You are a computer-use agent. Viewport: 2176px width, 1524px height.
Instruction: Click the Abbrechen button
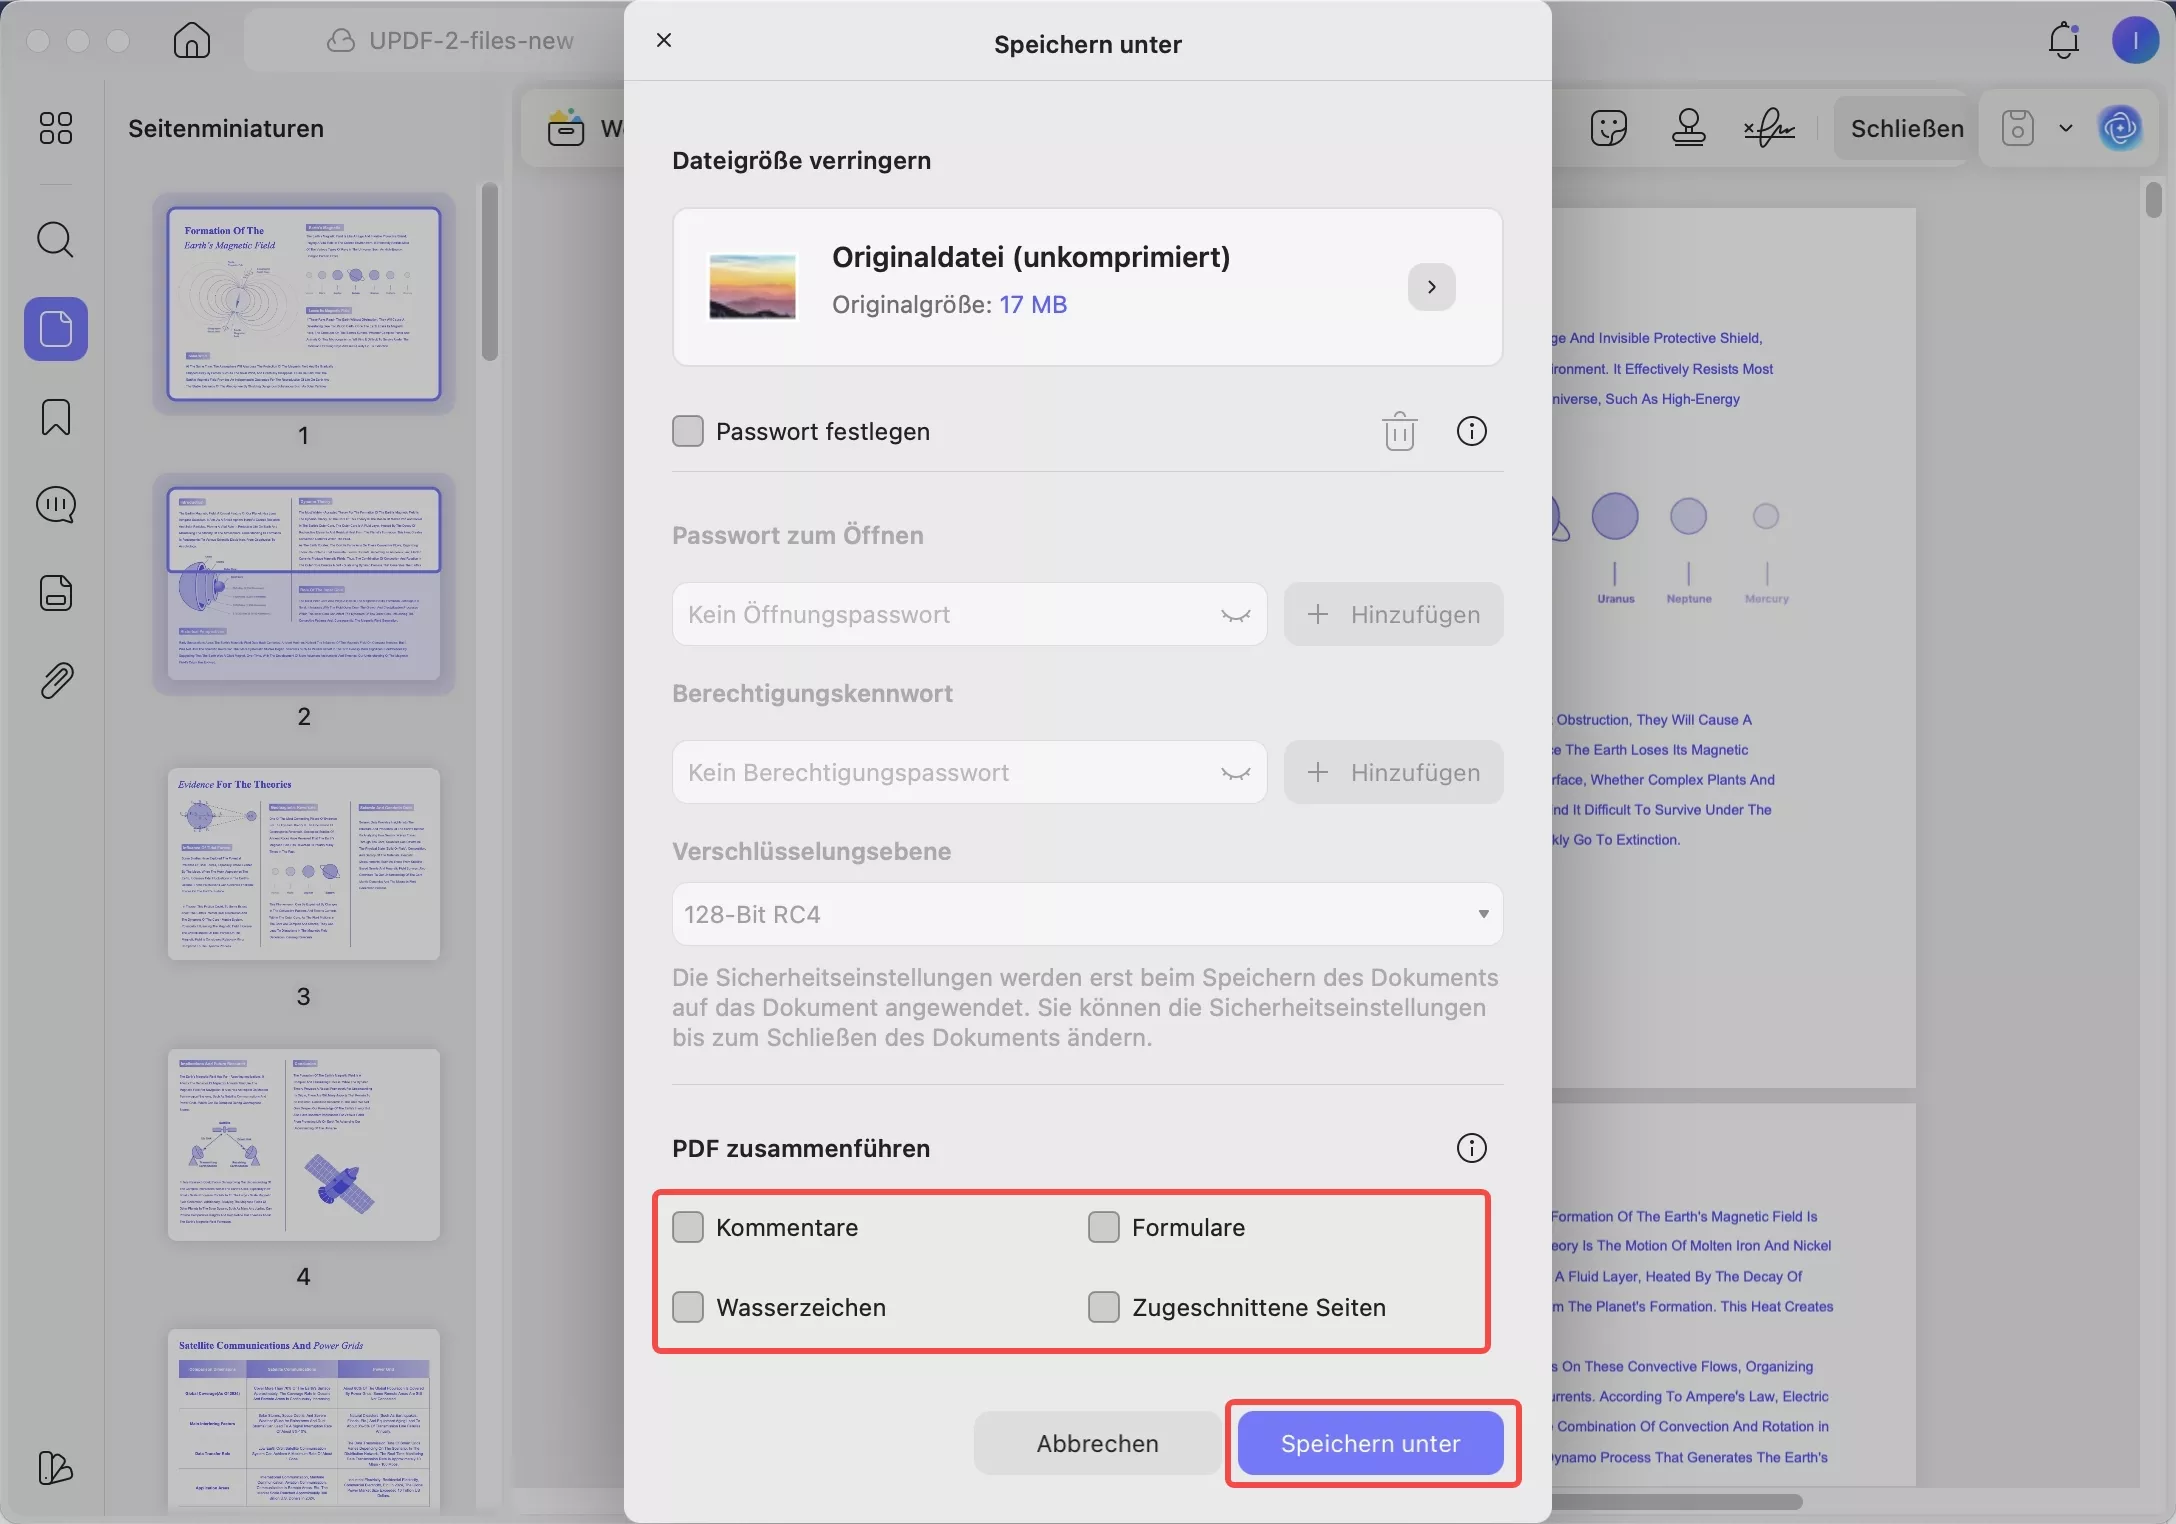click(x=1097, y=1443)
